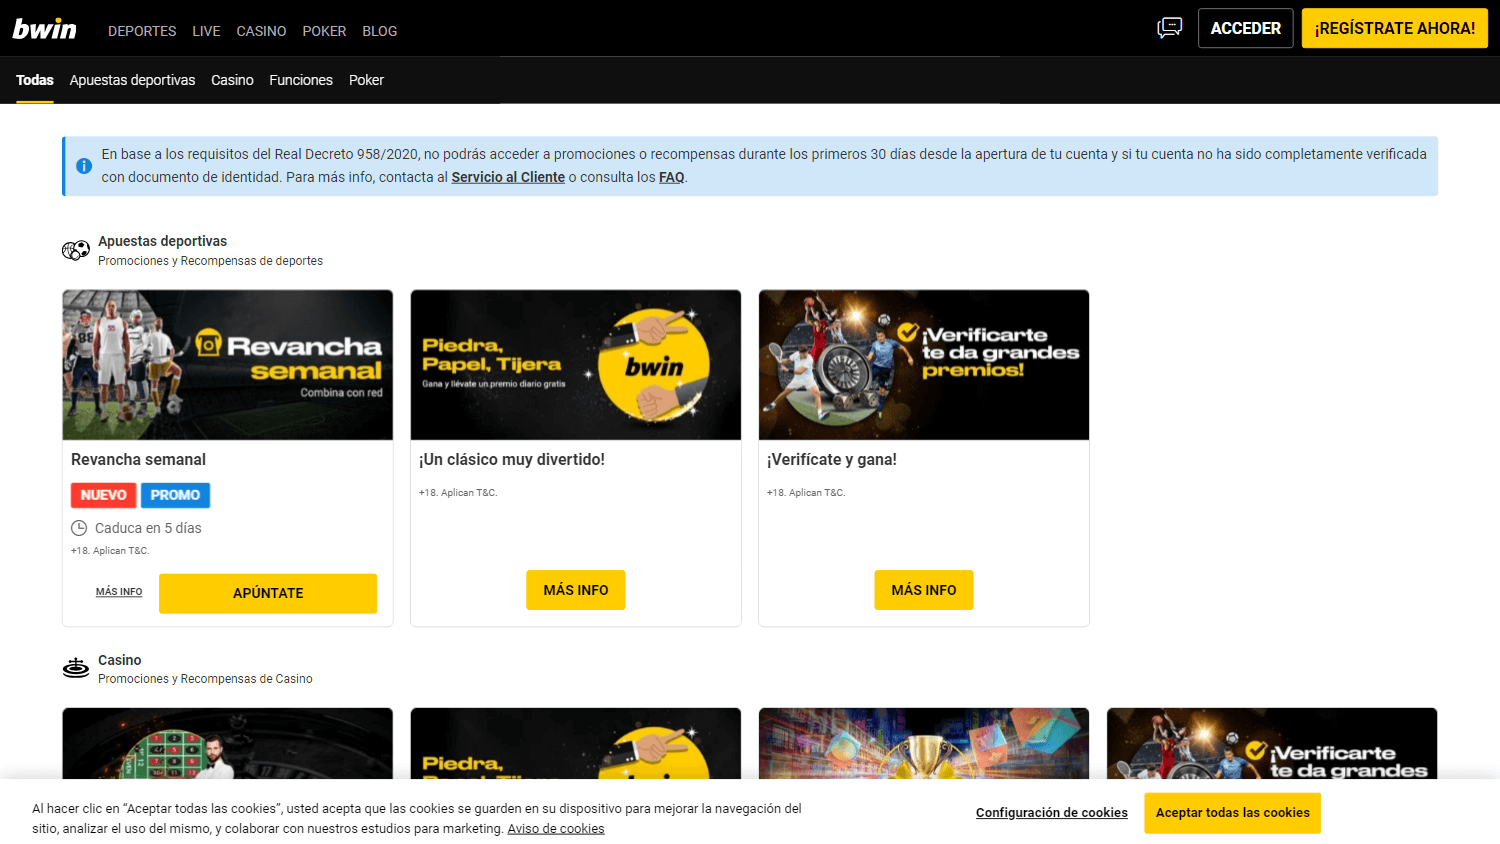Viewport: 1500px width, 844px height.
Task: Open Piedra, Papel, Tijera sports banner
Action: click(x=576, y=365)
